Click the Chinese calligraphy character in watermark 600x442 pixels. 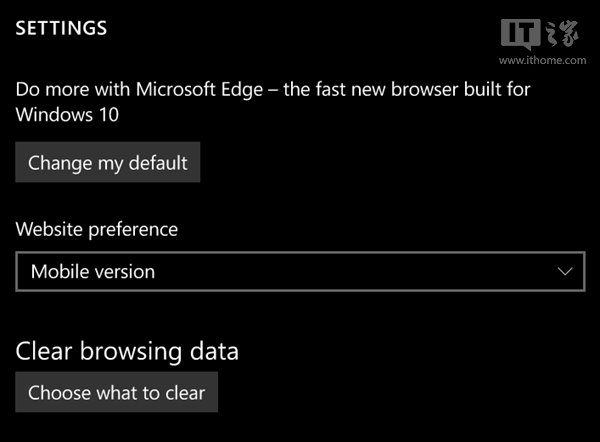(562, 34)
